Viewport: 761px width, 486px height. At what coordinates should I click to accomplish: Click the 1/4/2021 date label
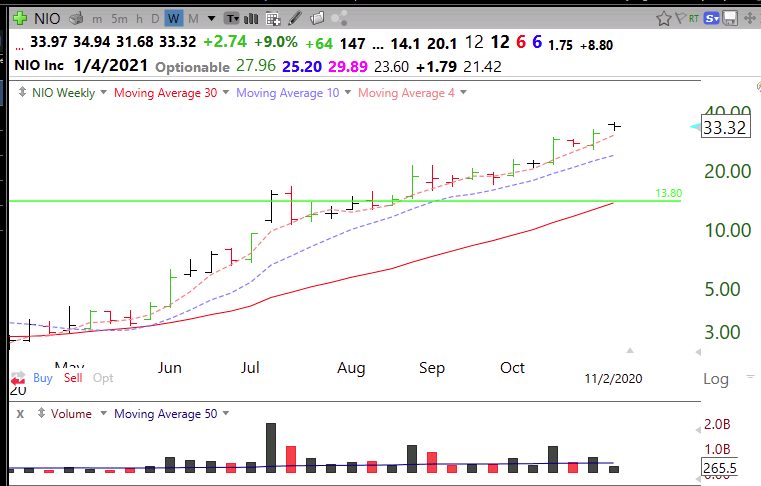point(111,65)
